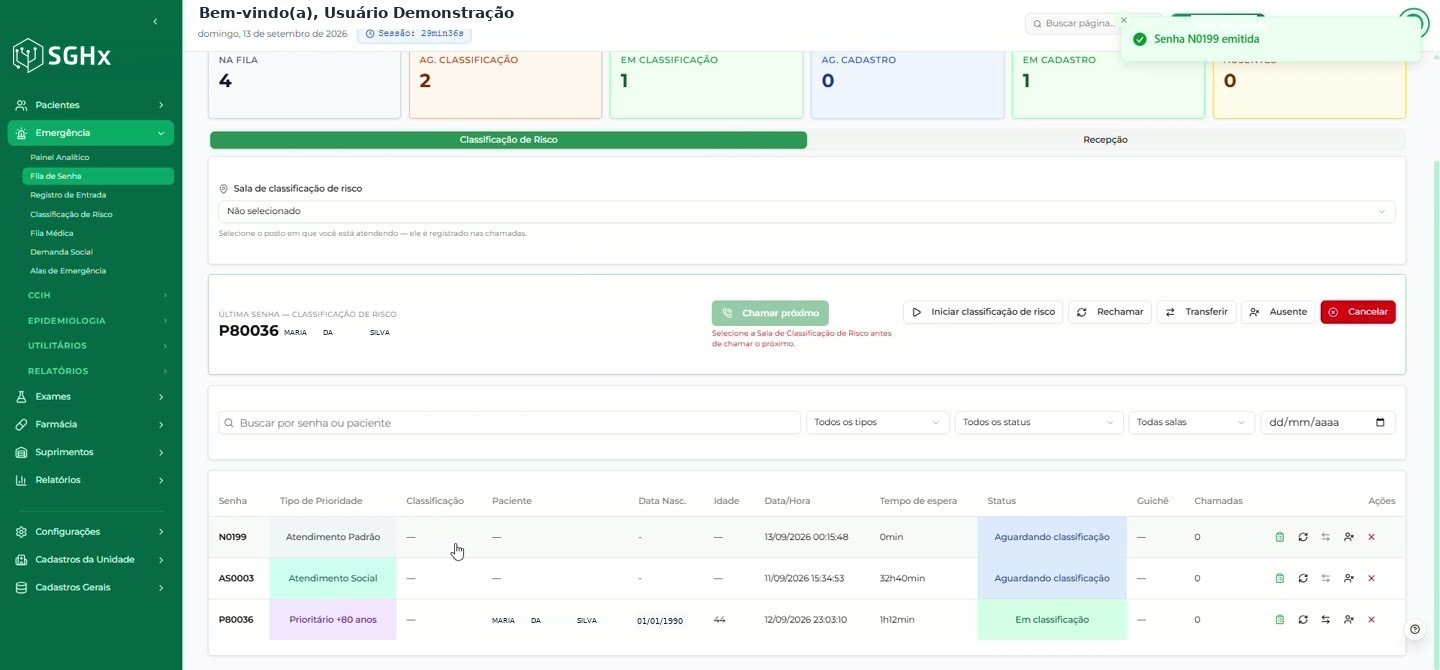Expand the CCIH submenu
This screenshot has height=670, width=1440.
click(x=97, y=295)
